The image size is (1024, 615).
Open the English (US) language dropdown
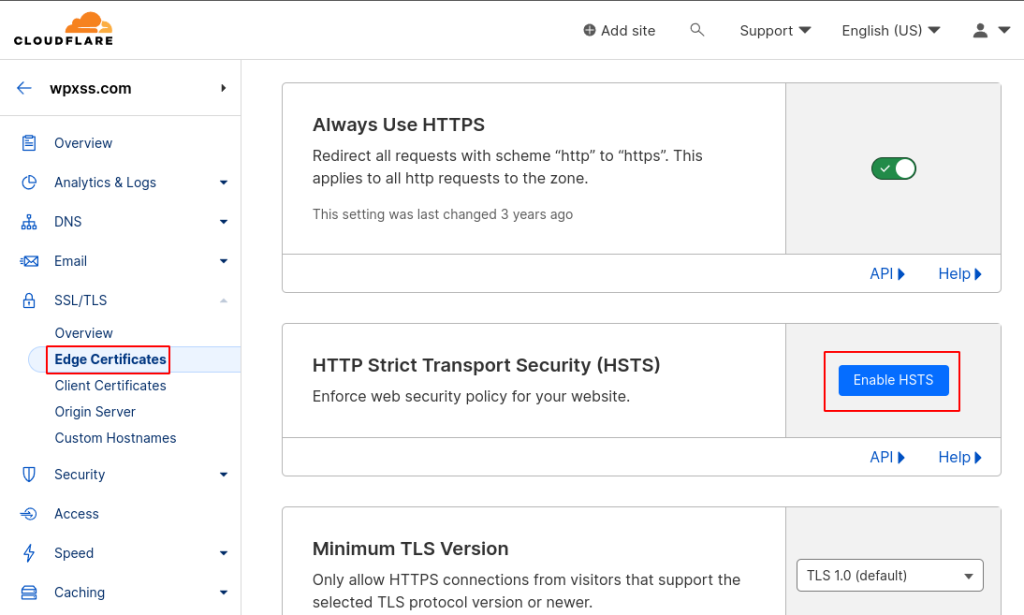click(891, 31)
